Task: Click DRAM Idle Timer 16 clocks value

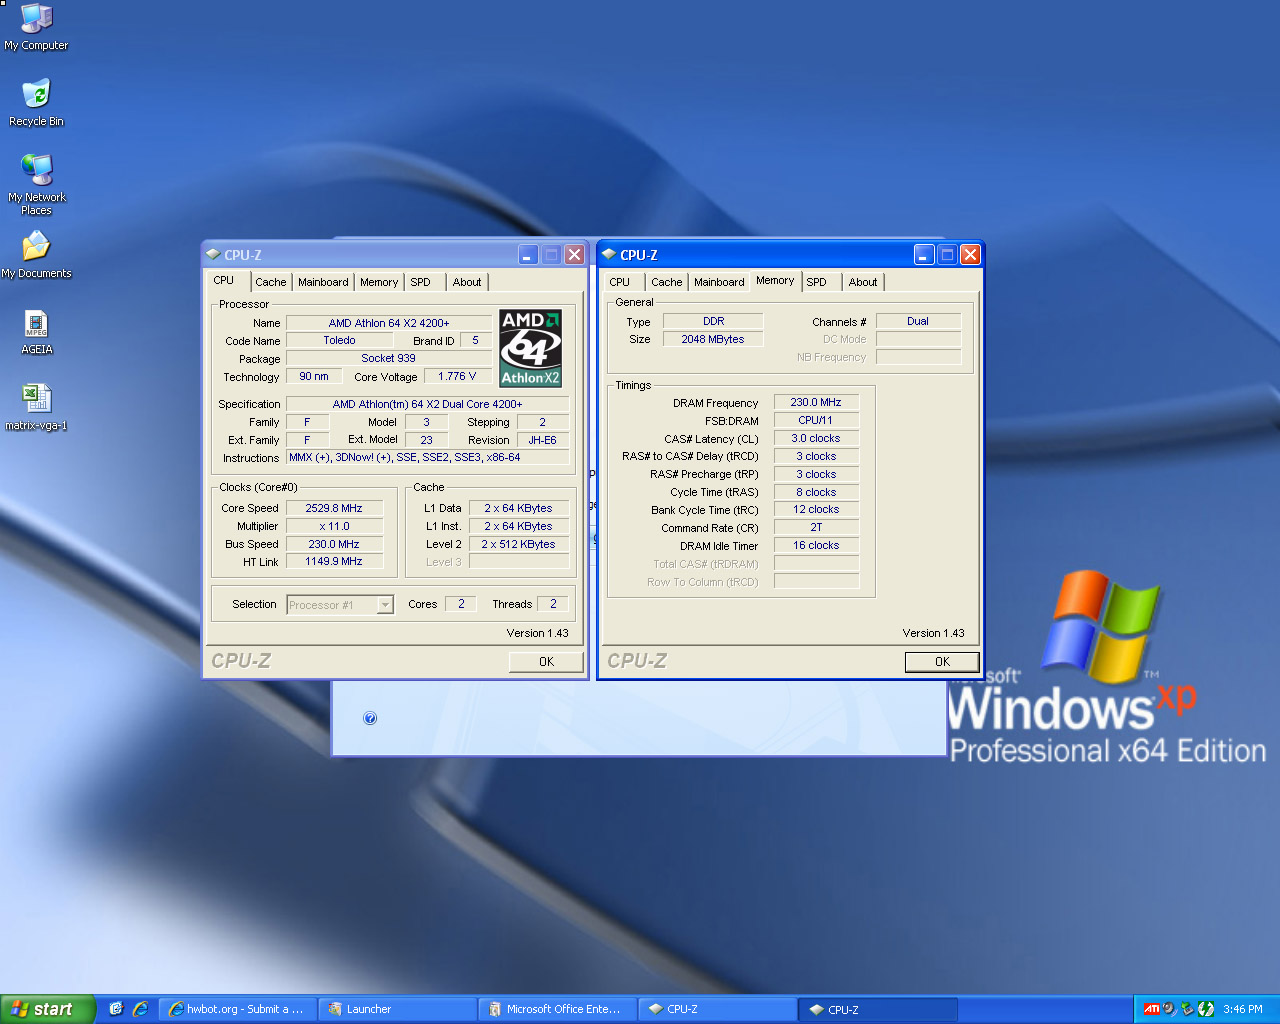Action: (816, 545)
